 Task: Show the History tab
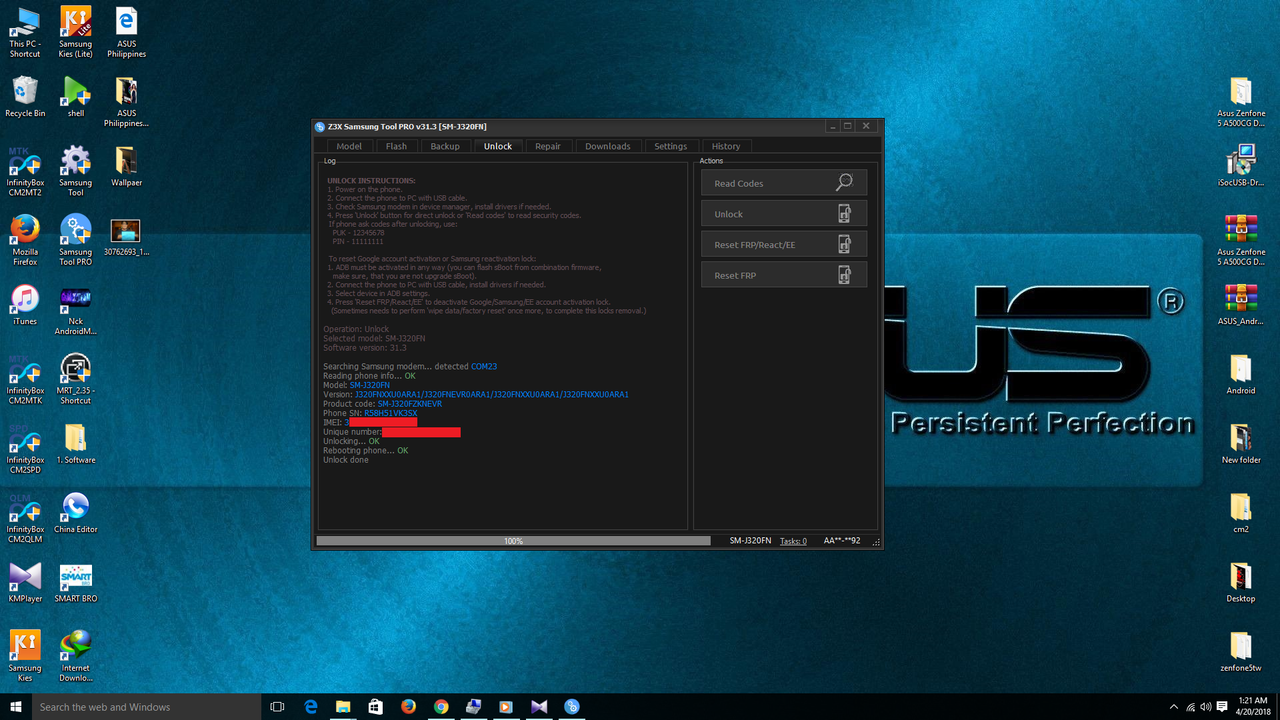(726, 146)
